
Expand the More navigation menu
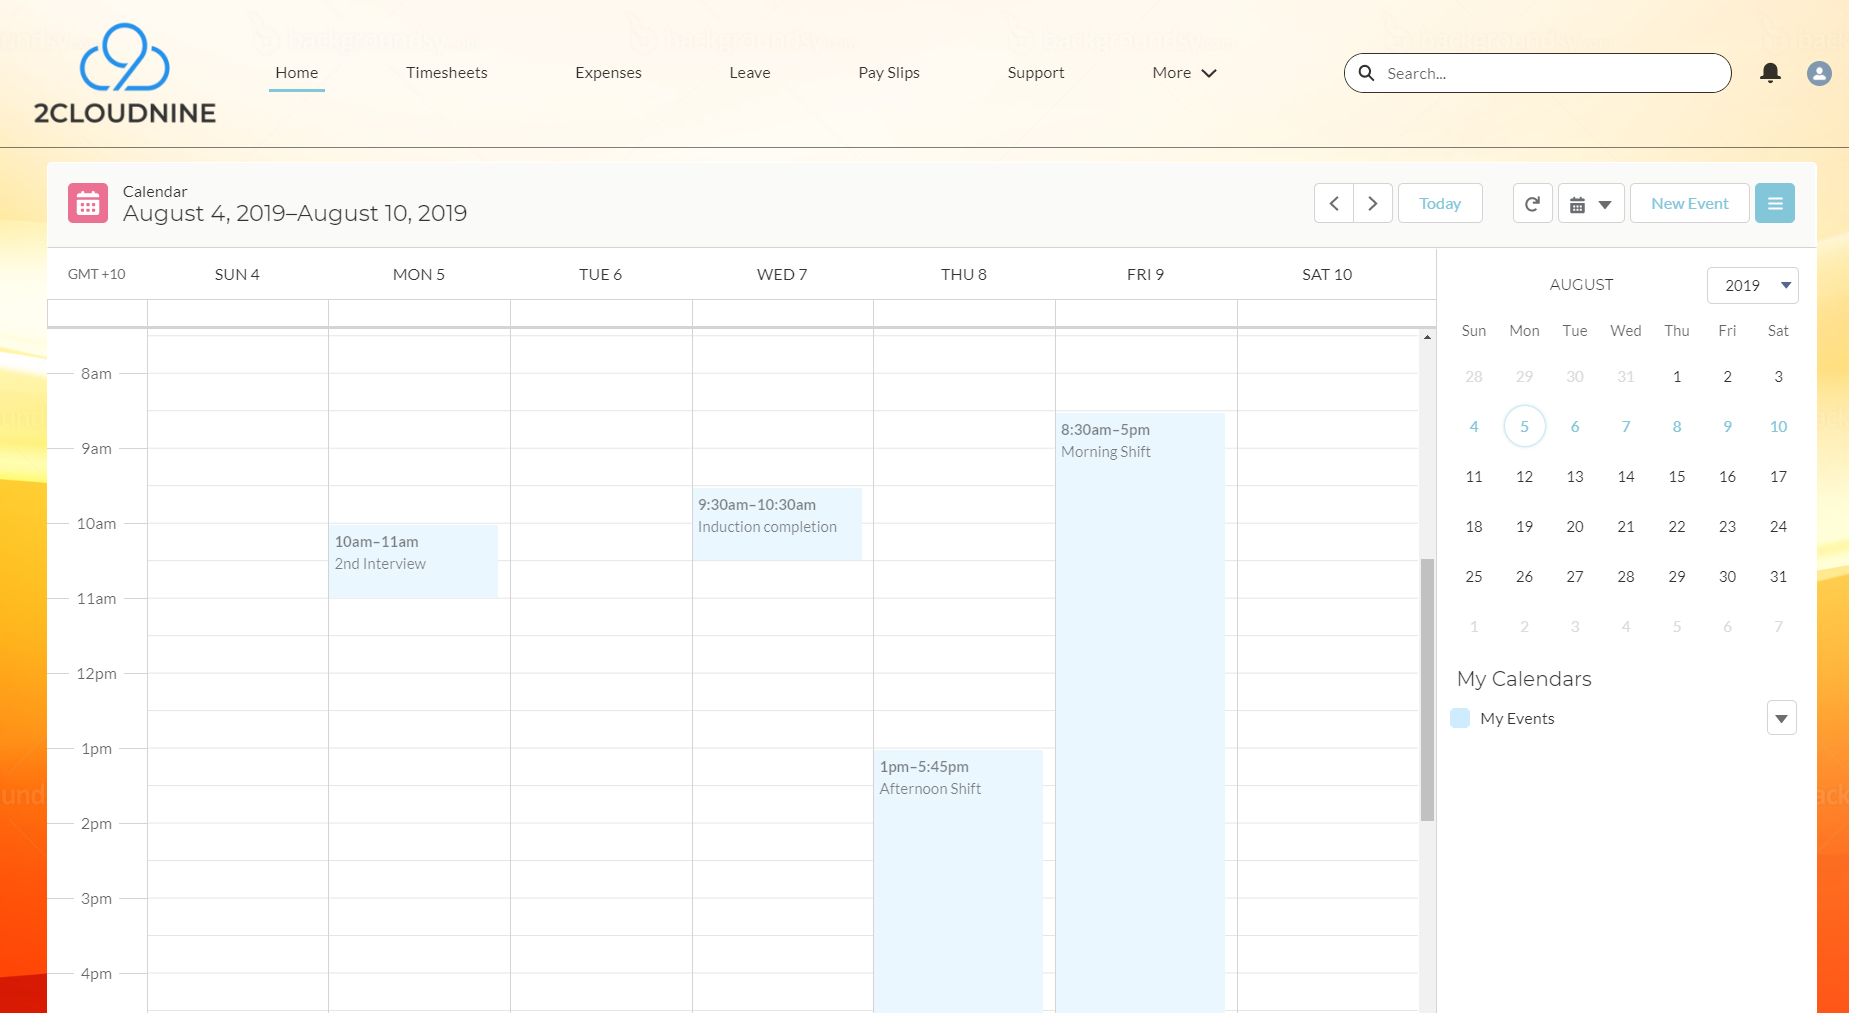pyautogui.click(x=1184, y=73)
